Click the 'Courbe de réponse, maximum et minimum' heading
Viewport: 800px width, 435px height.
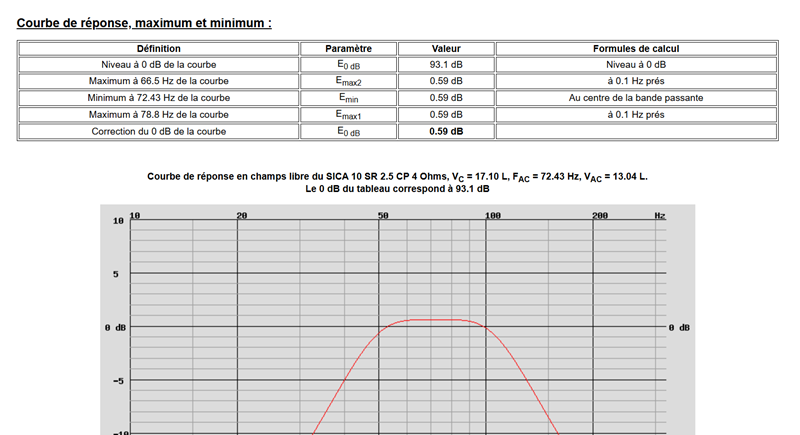[x=144, y=23]
